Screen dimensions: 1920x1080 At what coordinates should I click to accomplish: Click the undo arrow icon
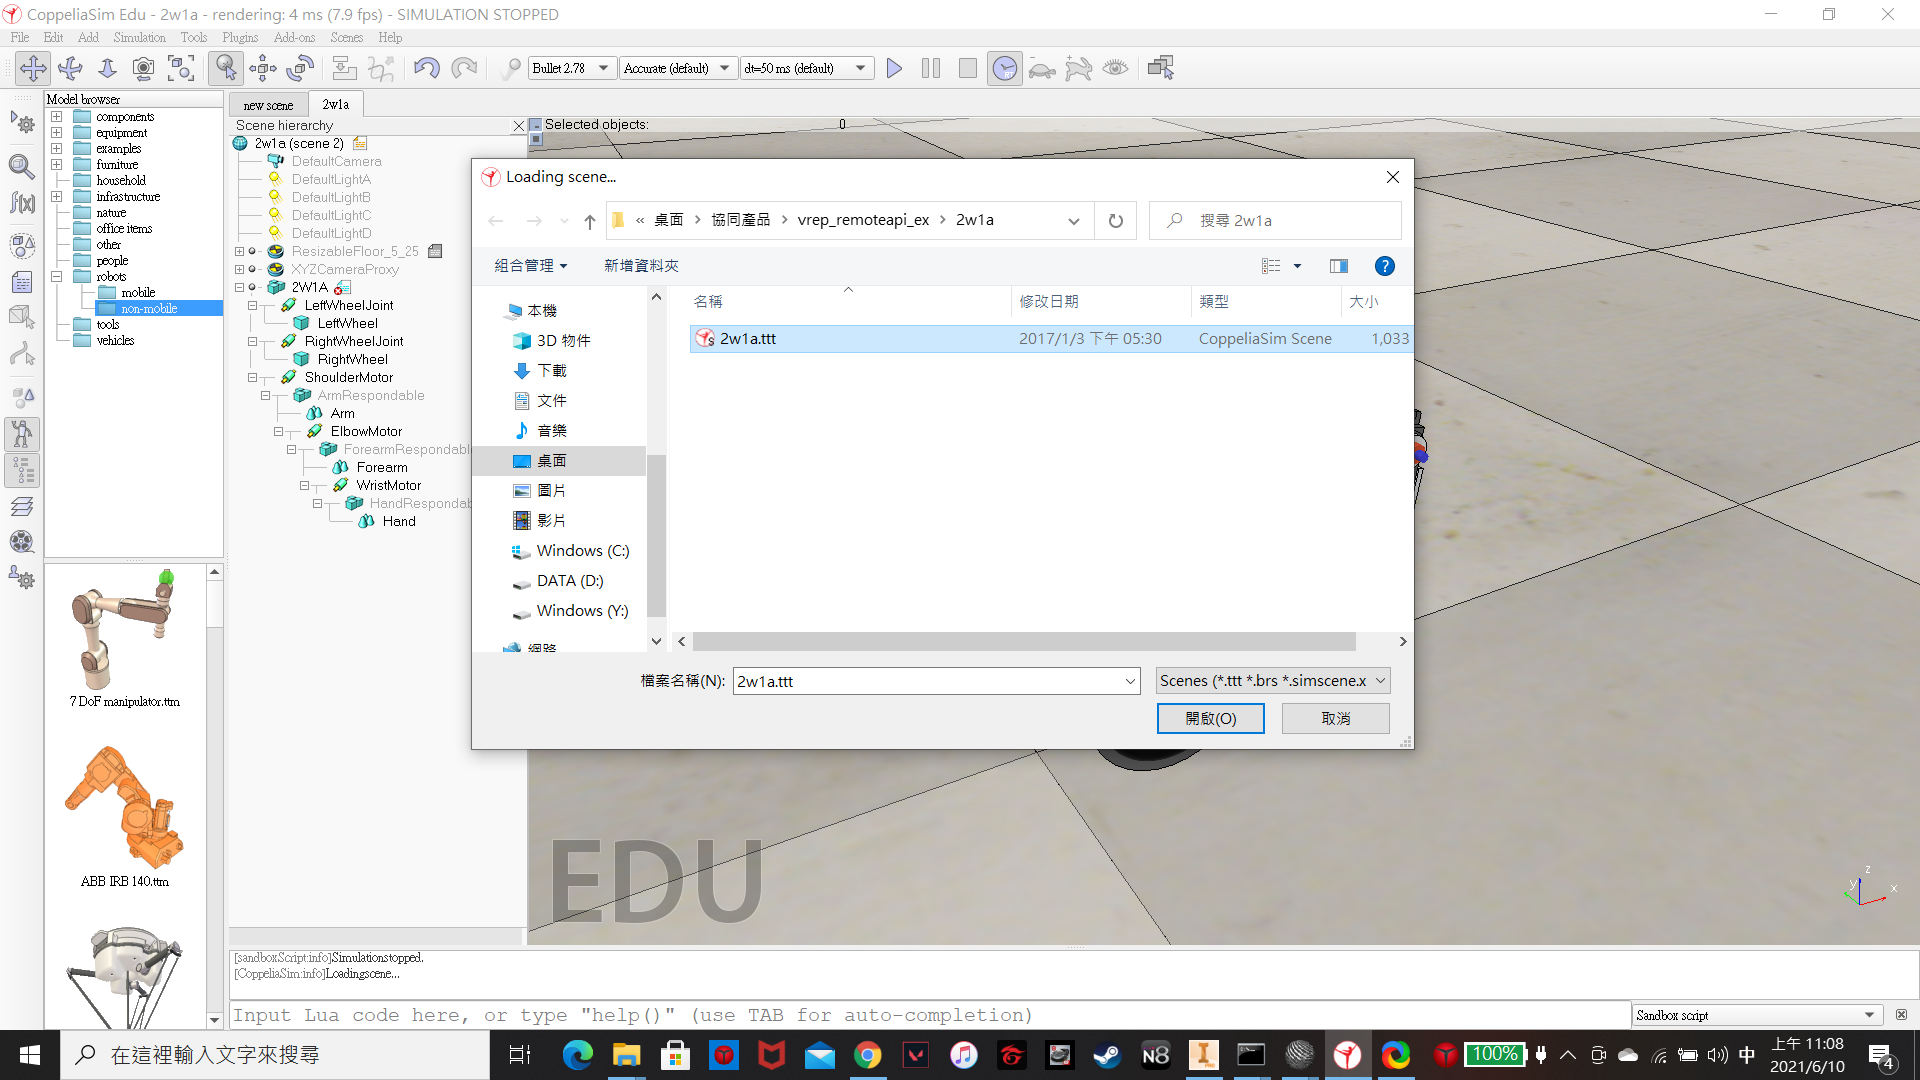click(427, 68)
